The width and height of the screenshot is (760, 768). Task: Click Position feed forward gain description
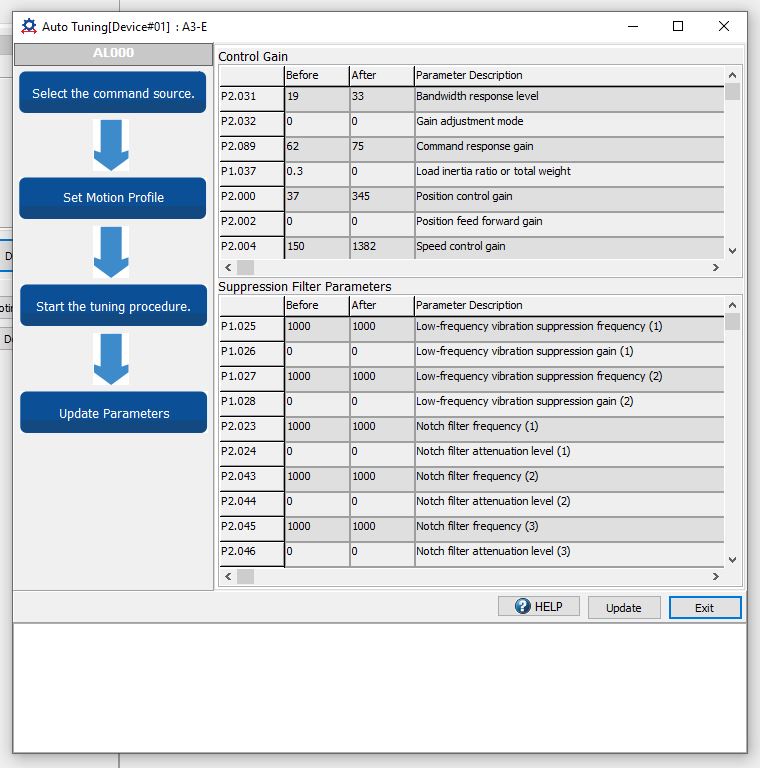[x=569, y=223]
